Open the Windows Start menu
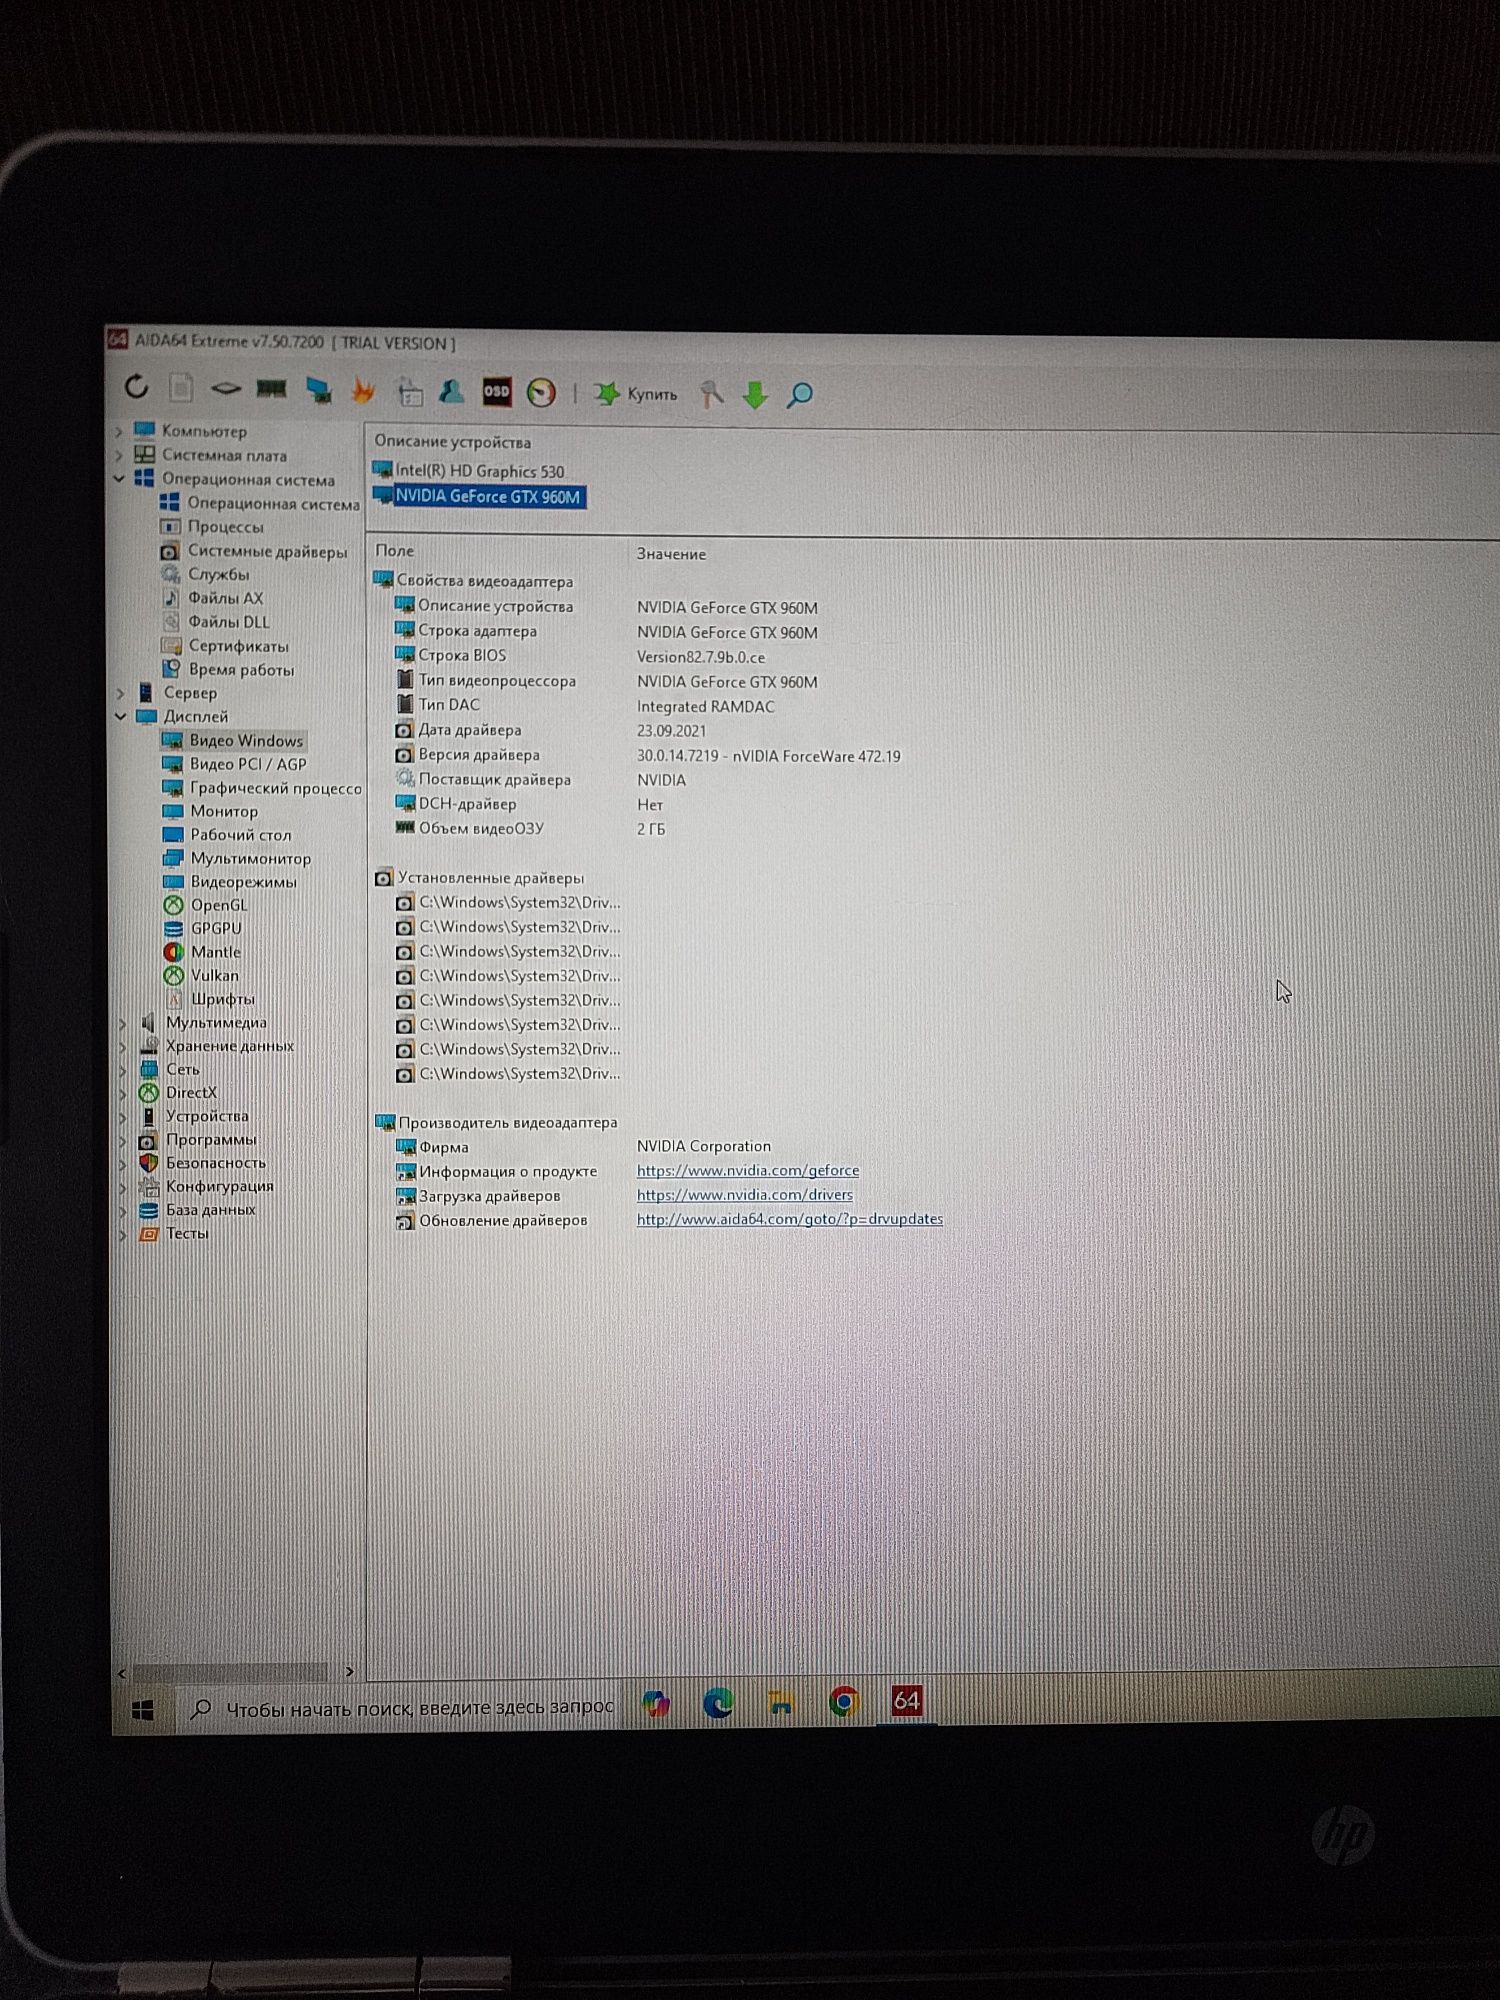The height and width of the screenshot is (2000, 1500). pyautogui.click(x=143, y=1711)
